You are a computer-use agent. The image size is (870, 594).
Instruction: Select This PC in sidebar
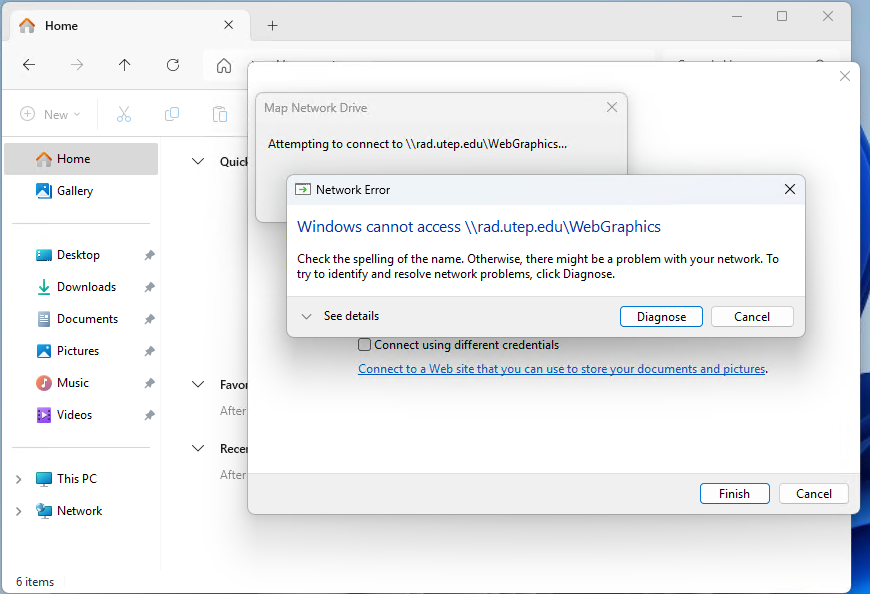[x=66, y=479]
